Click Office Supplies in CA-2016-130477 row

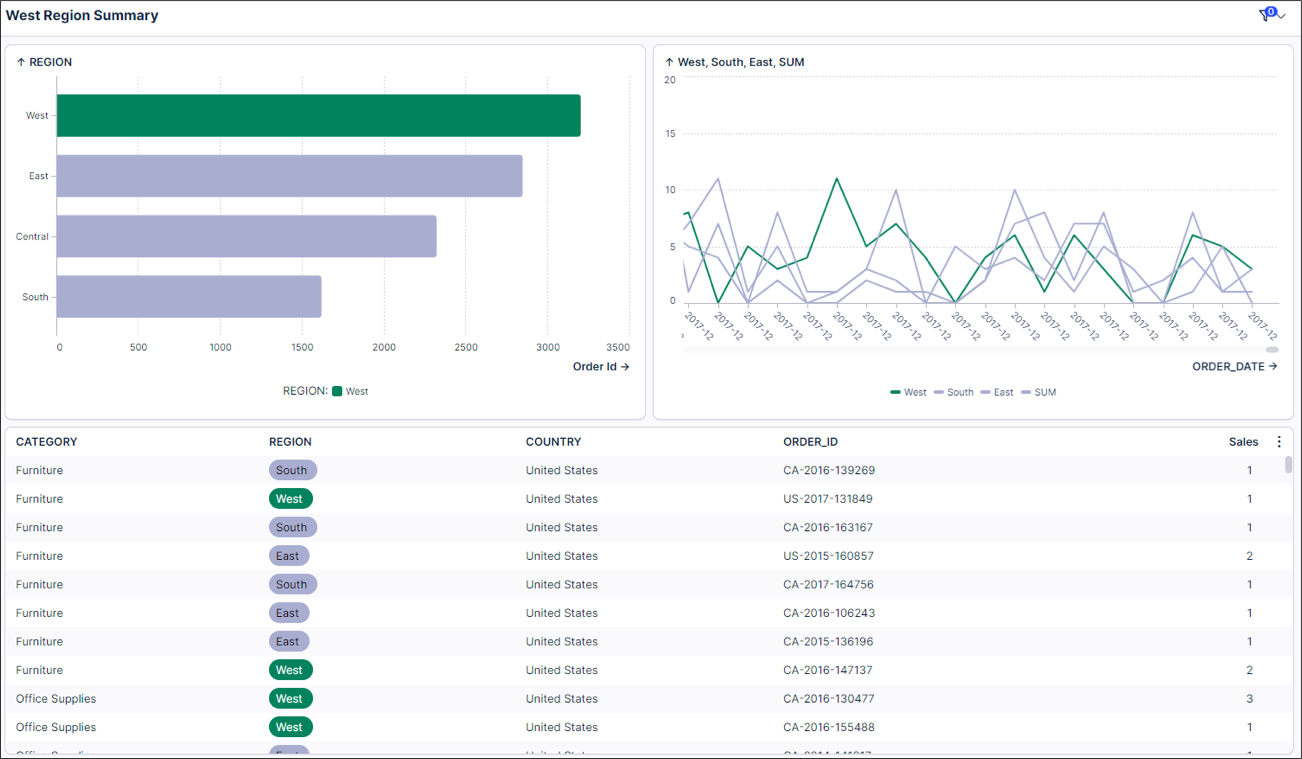pyautogui.click(x=56, y=699)
